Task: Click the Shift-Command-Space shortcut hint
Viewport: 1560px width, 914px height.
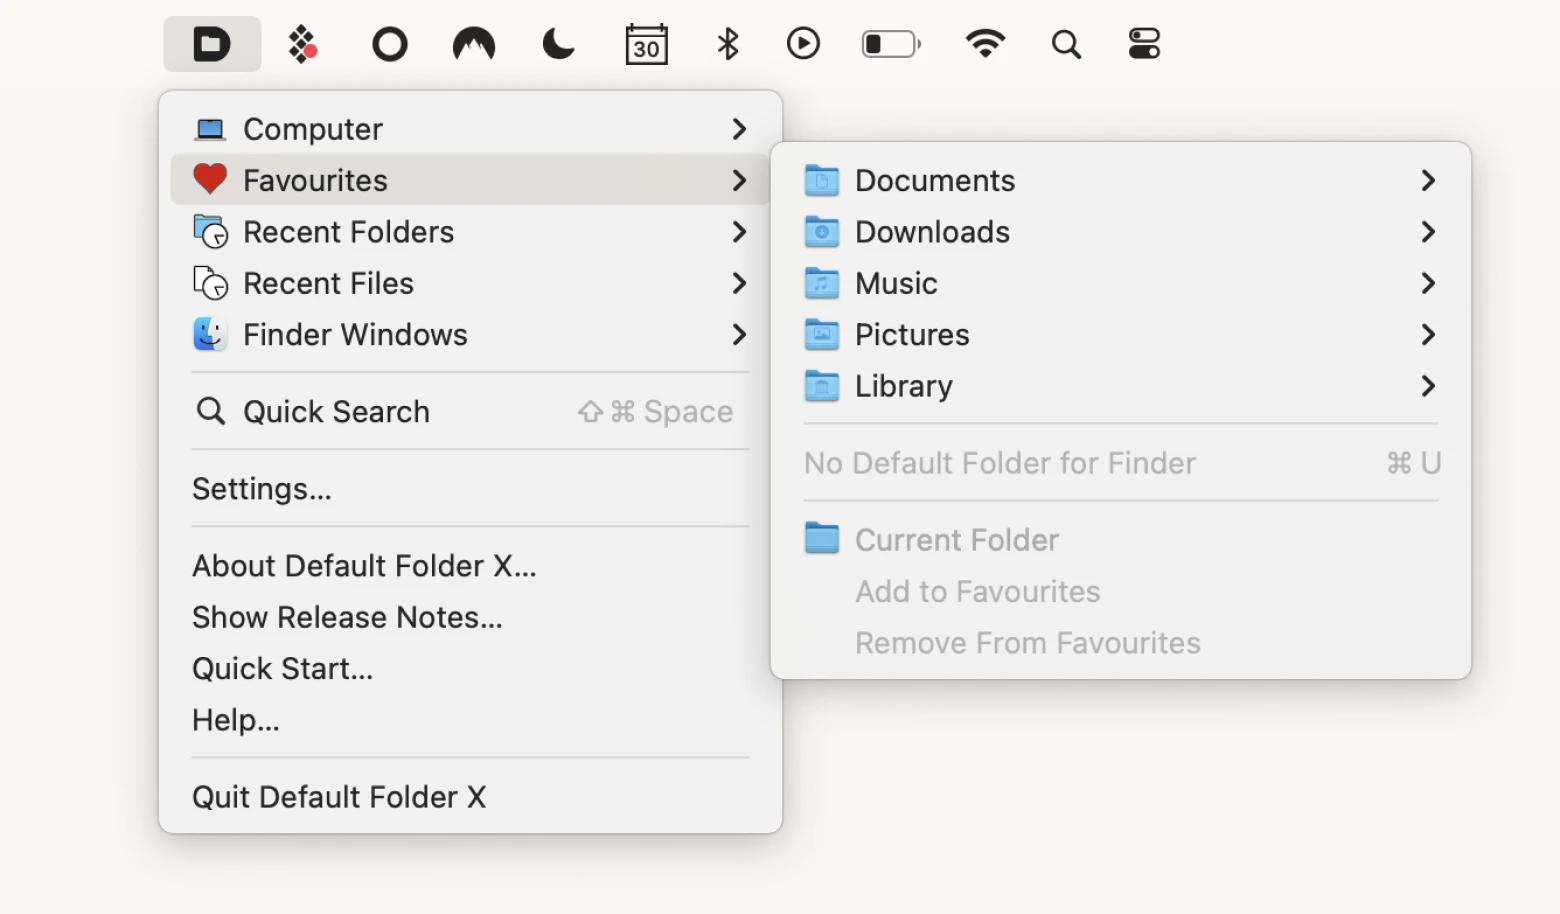Action: [x=655, y=411]
